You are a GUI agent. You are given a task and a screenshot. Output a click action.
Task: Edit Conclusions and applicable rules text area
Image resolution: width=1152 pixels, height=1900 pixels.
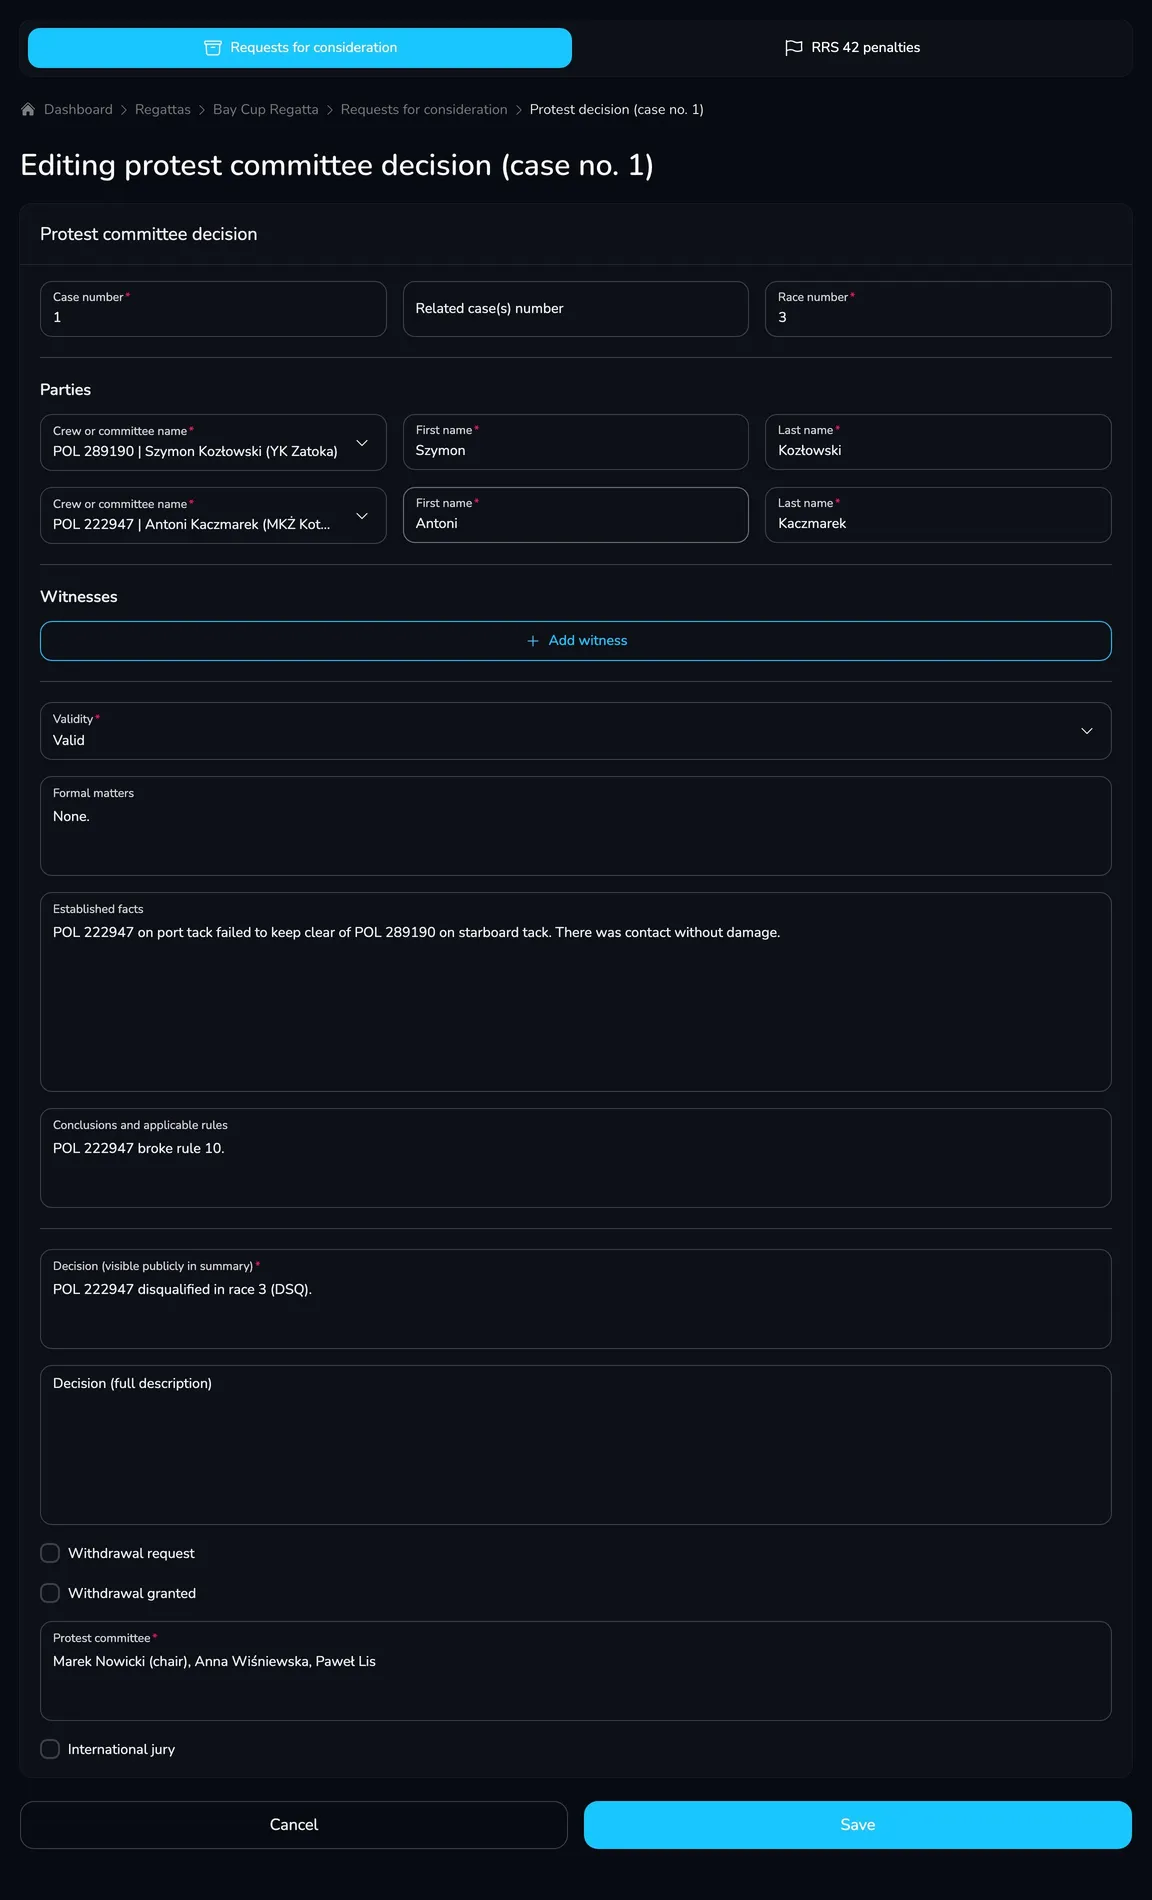pyautogui.click(x=576, y=1158)
